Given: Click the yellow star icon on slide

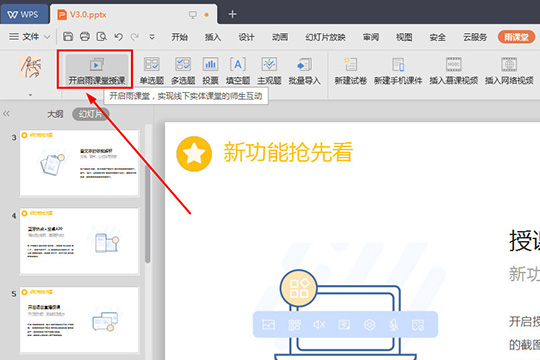Looking at the screenshot, I should pyautogui.click(x=194, y=154).
